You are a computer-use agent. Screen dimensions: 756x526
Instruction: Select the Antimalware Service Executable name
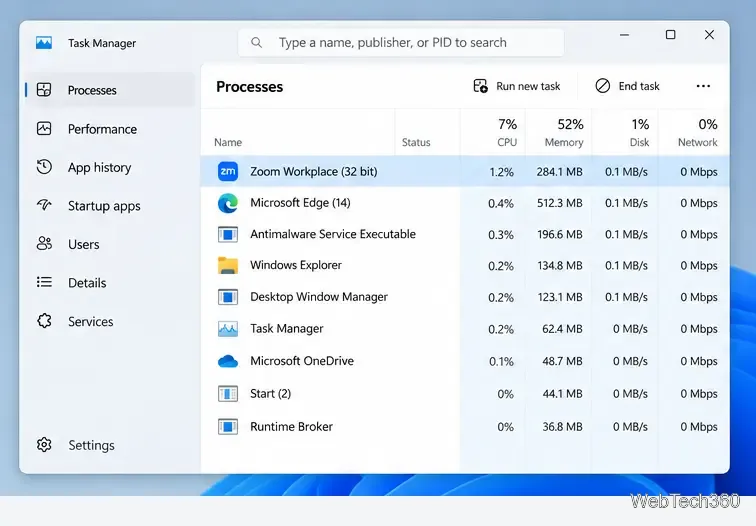(x=333, y=234)
